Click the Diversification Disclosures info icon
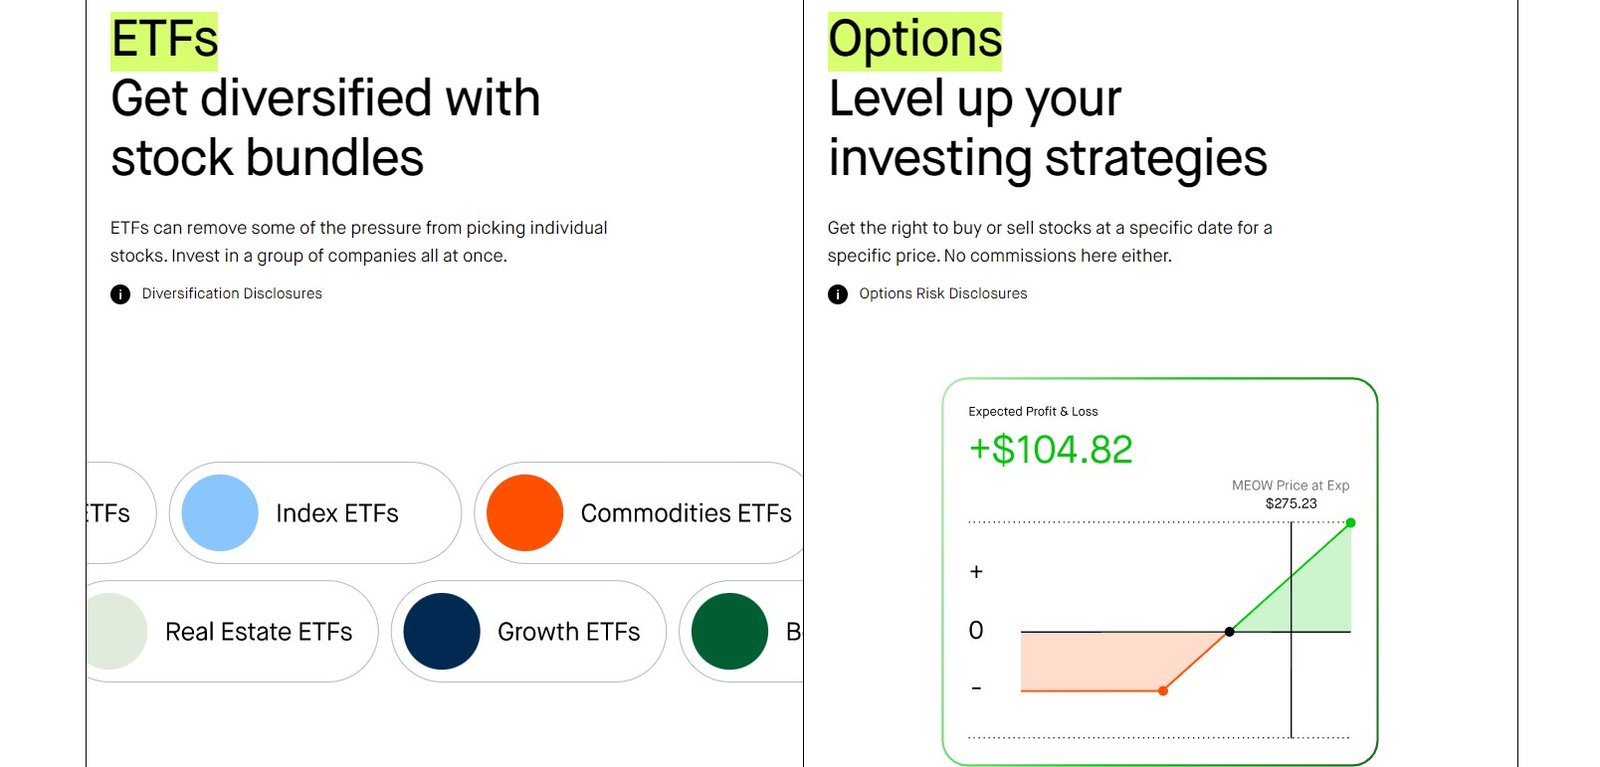1600x767 pixels. tap(120, 294)
